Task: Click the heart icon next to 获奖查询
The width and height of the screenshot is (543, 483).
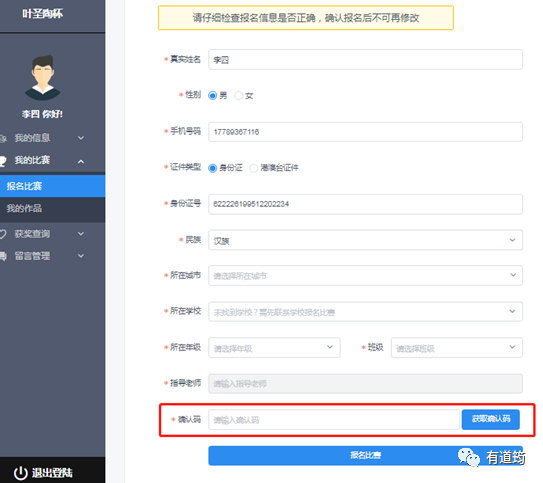Action: coord(3,234)
